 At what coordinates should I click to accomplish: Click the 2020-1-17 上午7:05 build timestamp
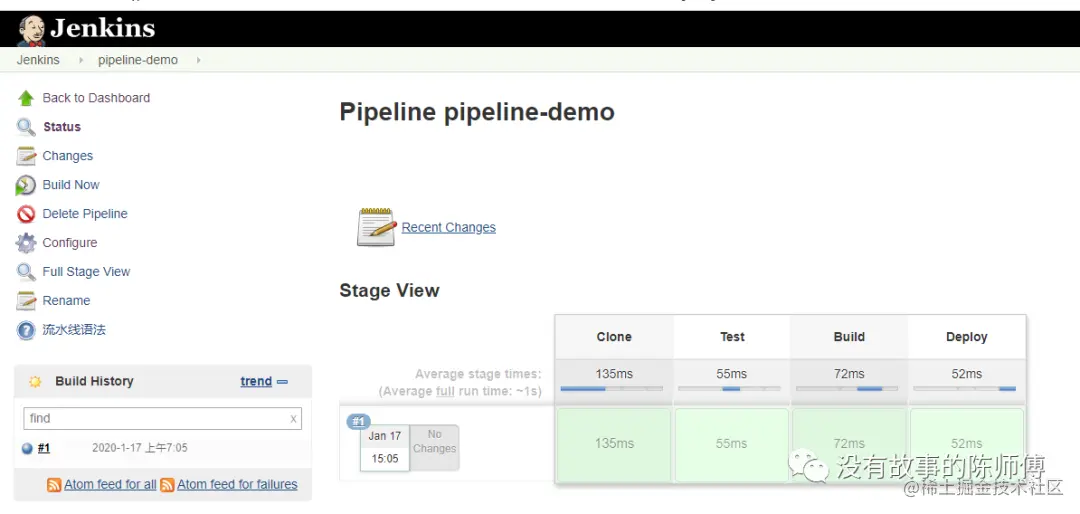click(140, 448)
